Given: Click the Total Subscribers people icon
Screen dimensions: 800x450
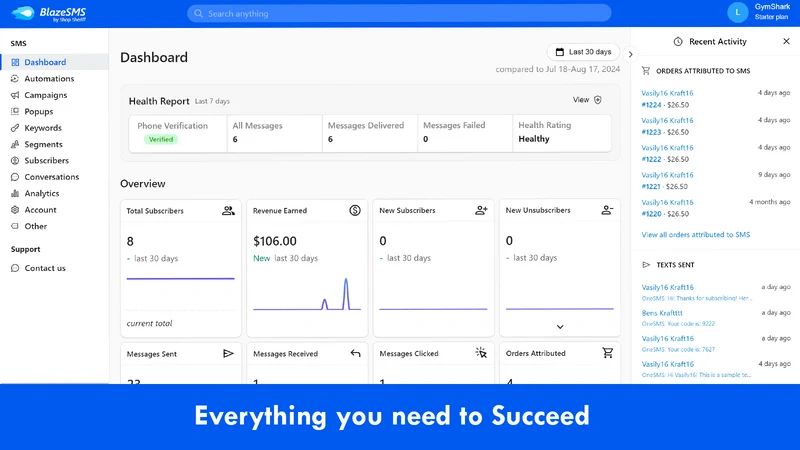Looking at the screenshot, I should (228, 211).
